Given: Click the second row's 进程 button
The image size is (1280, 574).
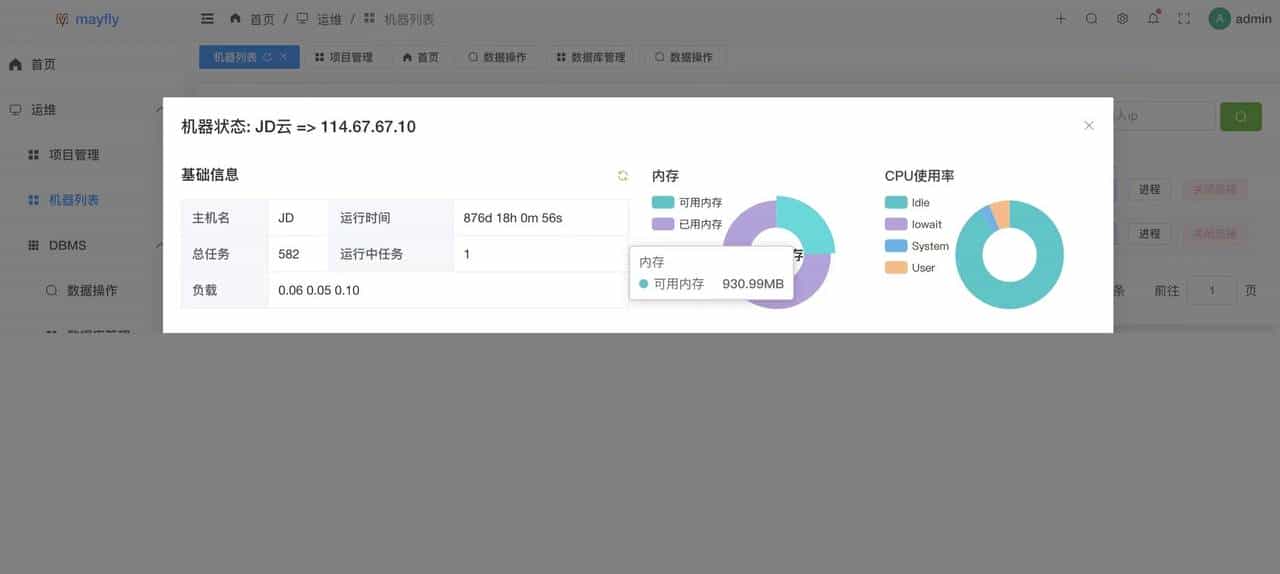Looking at the screenshot, I should click(x=1150, y=233).
